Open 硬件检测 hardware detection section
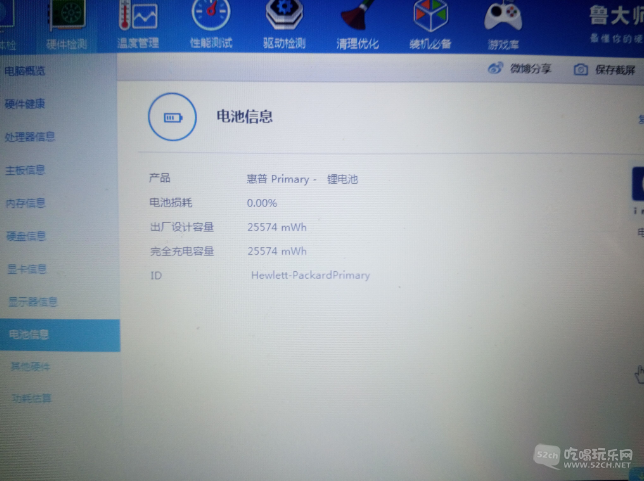Screen dimensions: 644x481 (67, 27)
